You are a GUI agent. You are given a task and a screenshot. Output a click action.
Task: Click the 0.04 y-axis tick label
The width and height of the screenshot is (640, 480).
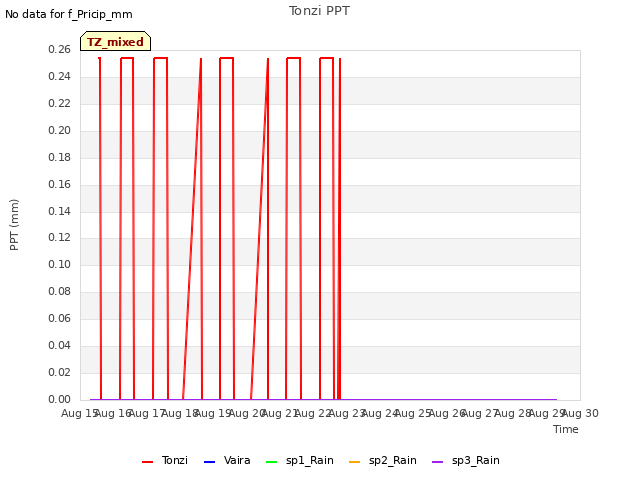60,345
